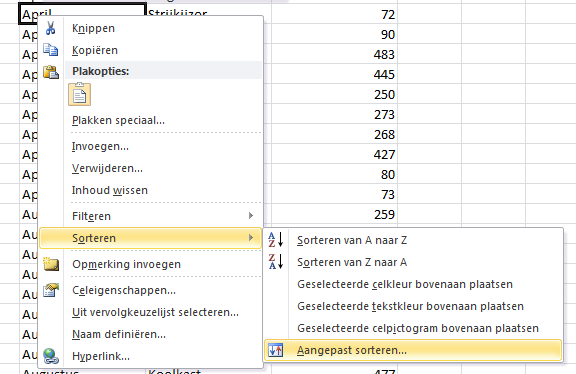Select the active April cell
Image resolution: width=576 pixels, height=374 pixels.
pyautogui.click(x=83, y=10)
